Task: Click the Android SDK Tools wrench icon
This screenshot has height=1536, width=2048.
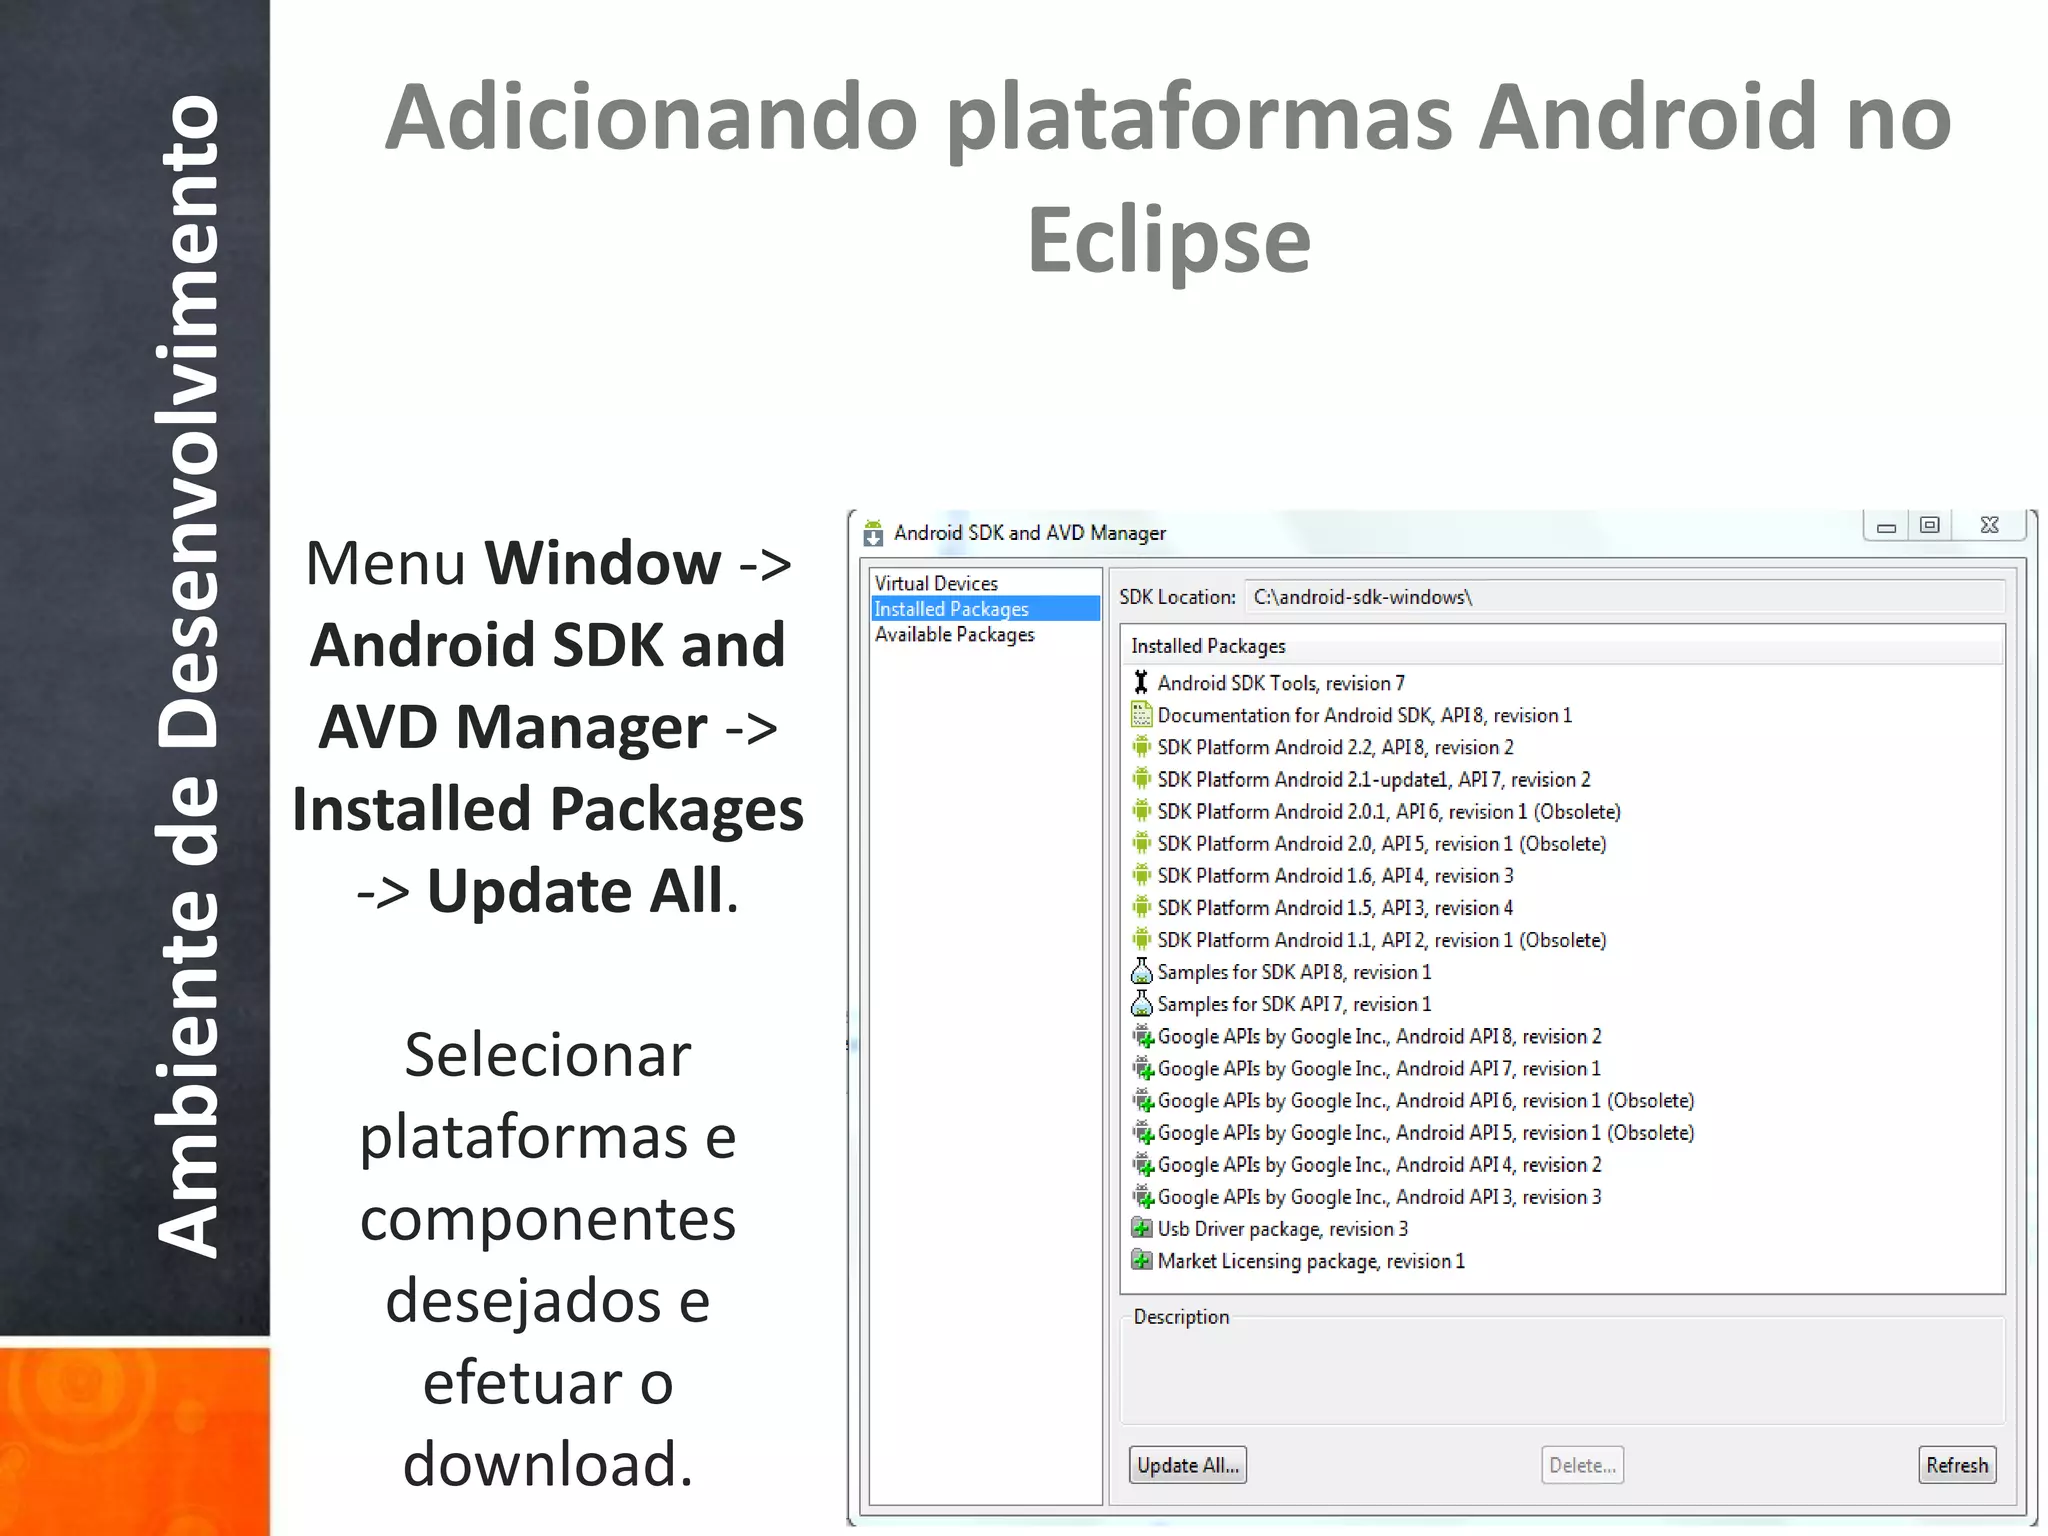Action: (x=1141, y=683)
